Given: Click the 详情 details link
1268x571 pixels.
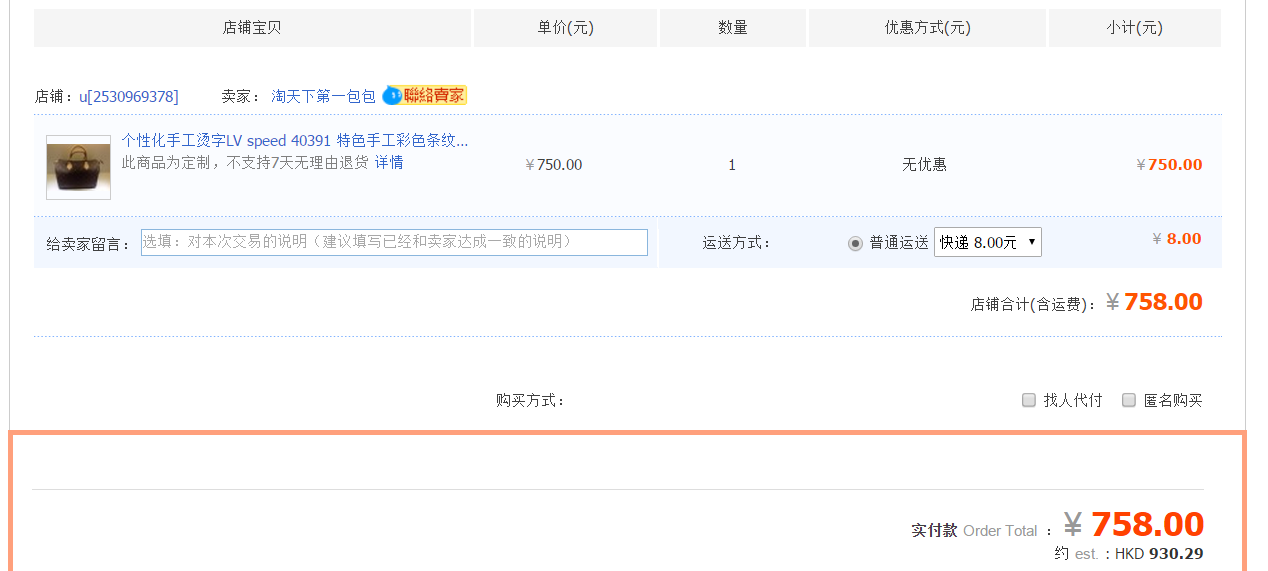Looking at the screenshot, I should 389,163.
